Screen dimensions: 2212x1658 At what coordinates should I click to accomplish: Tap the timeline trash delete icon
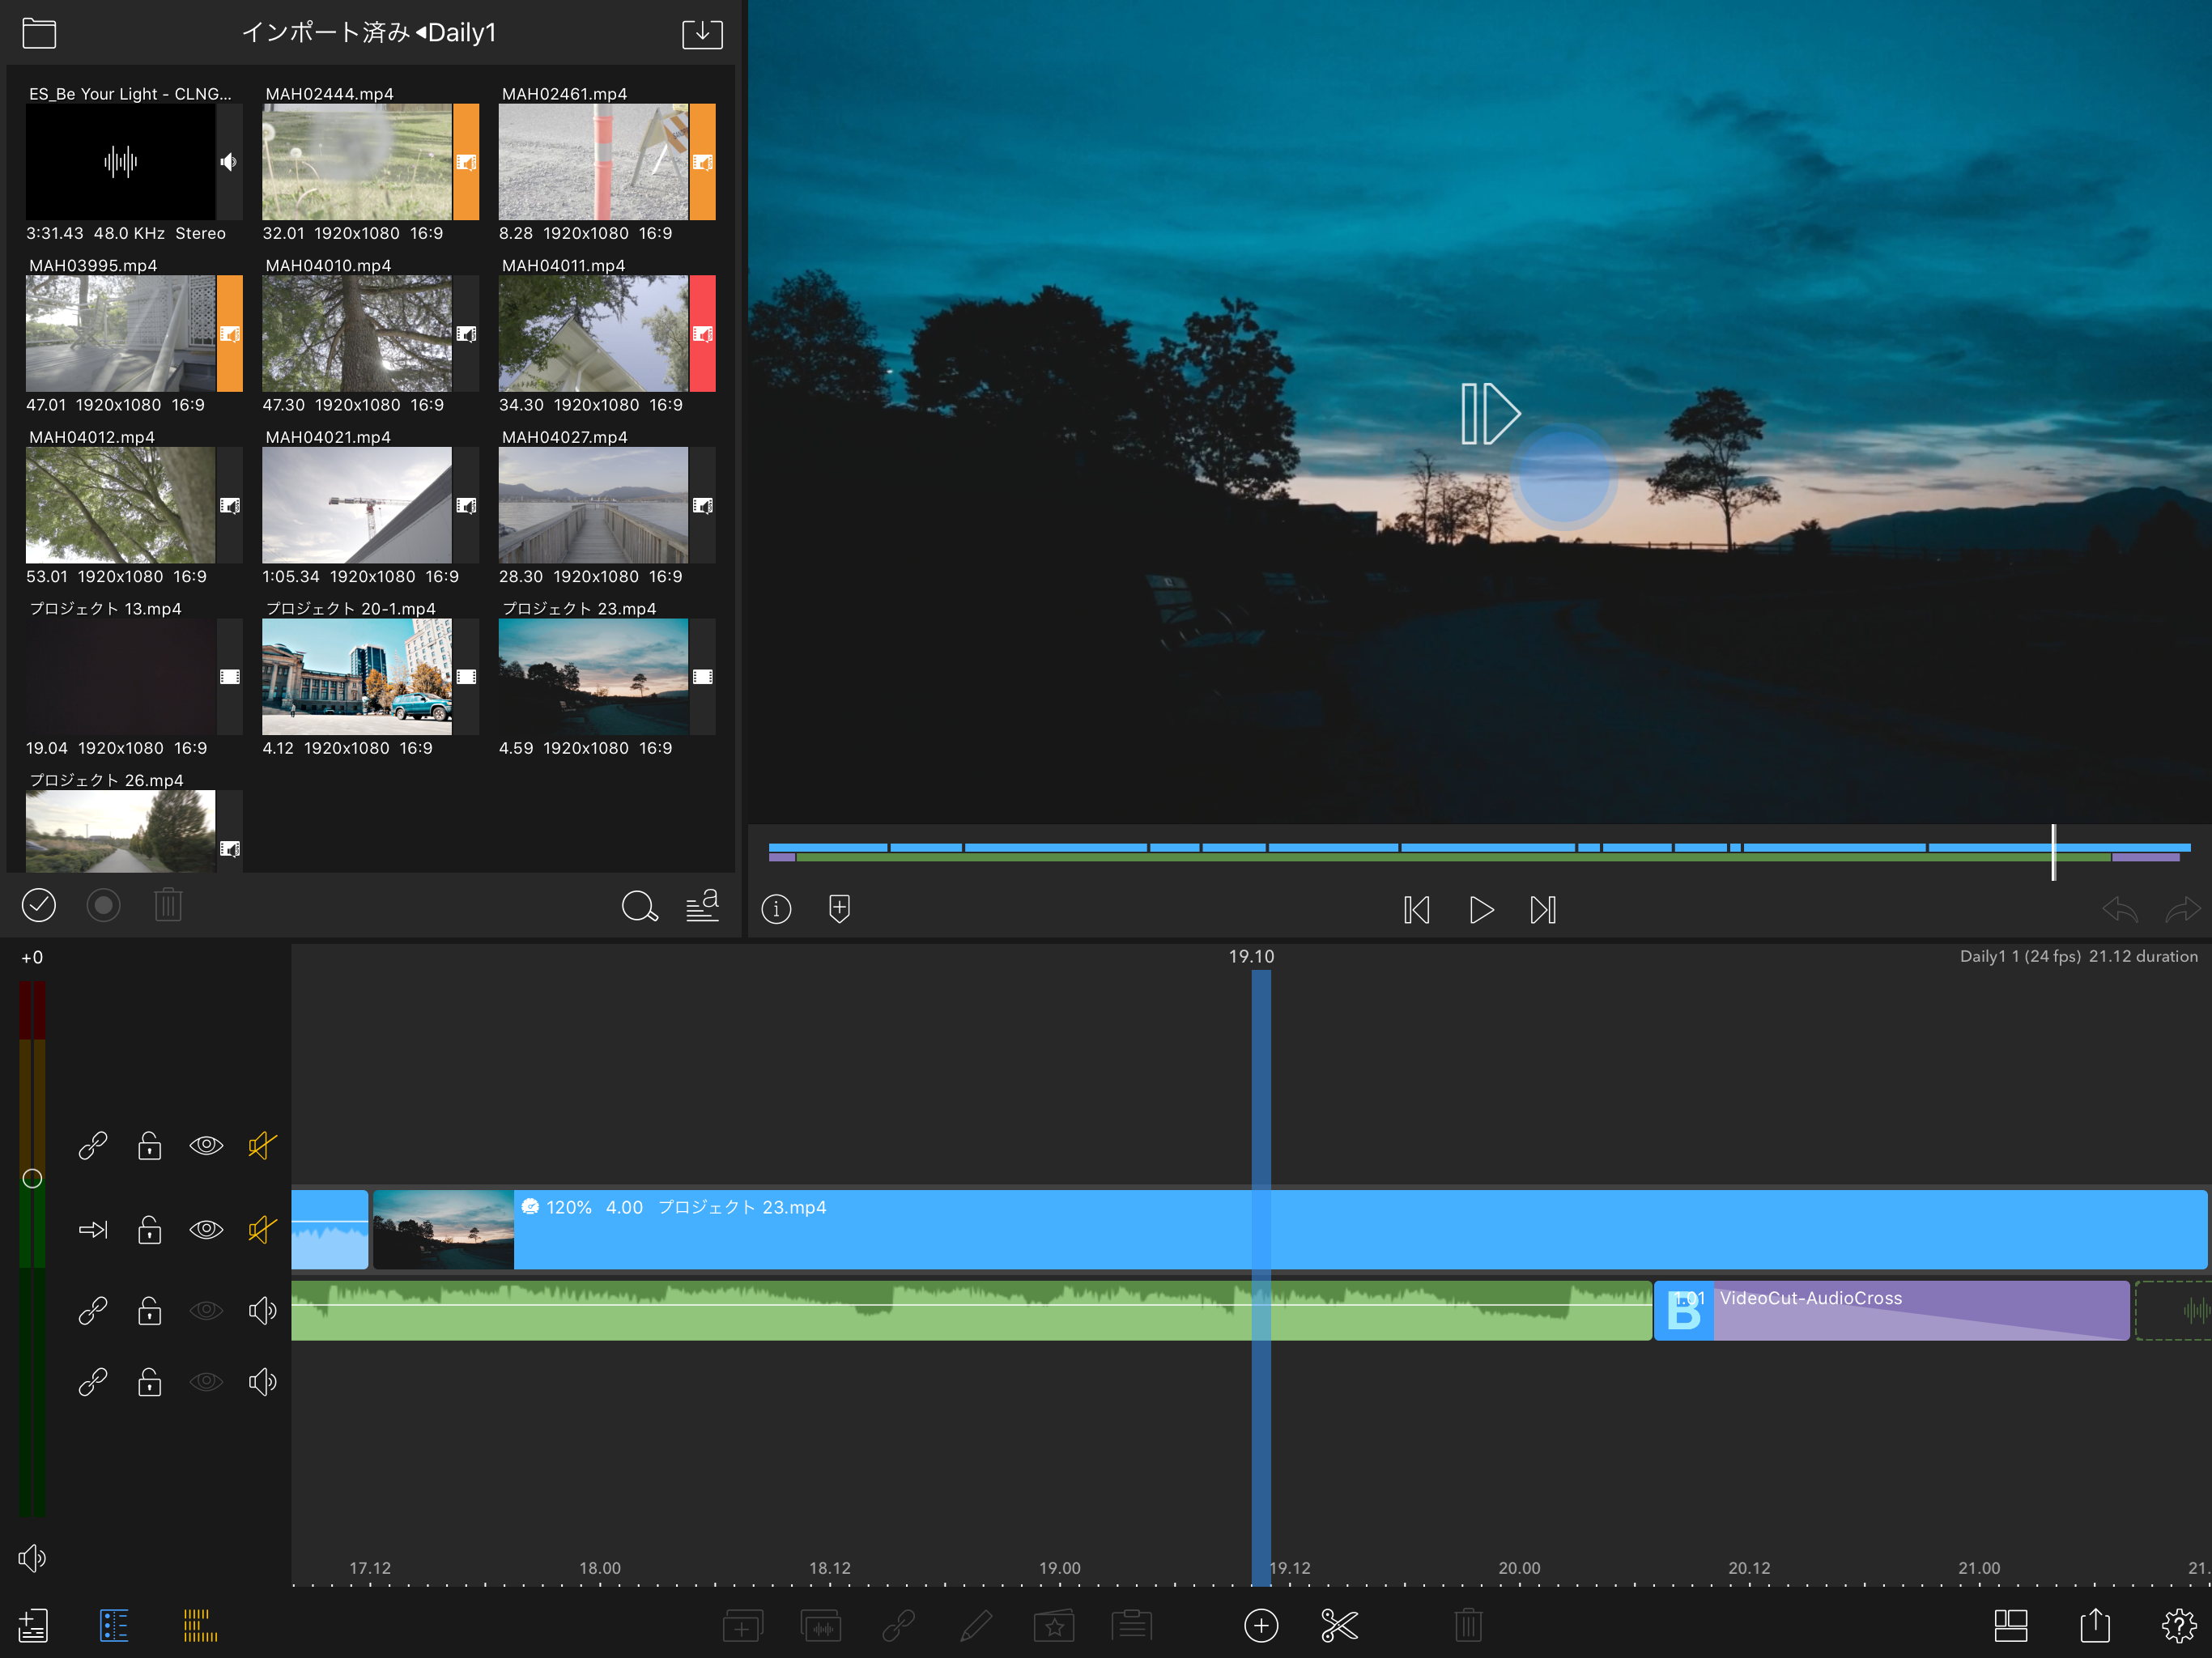[1467, 1626]
